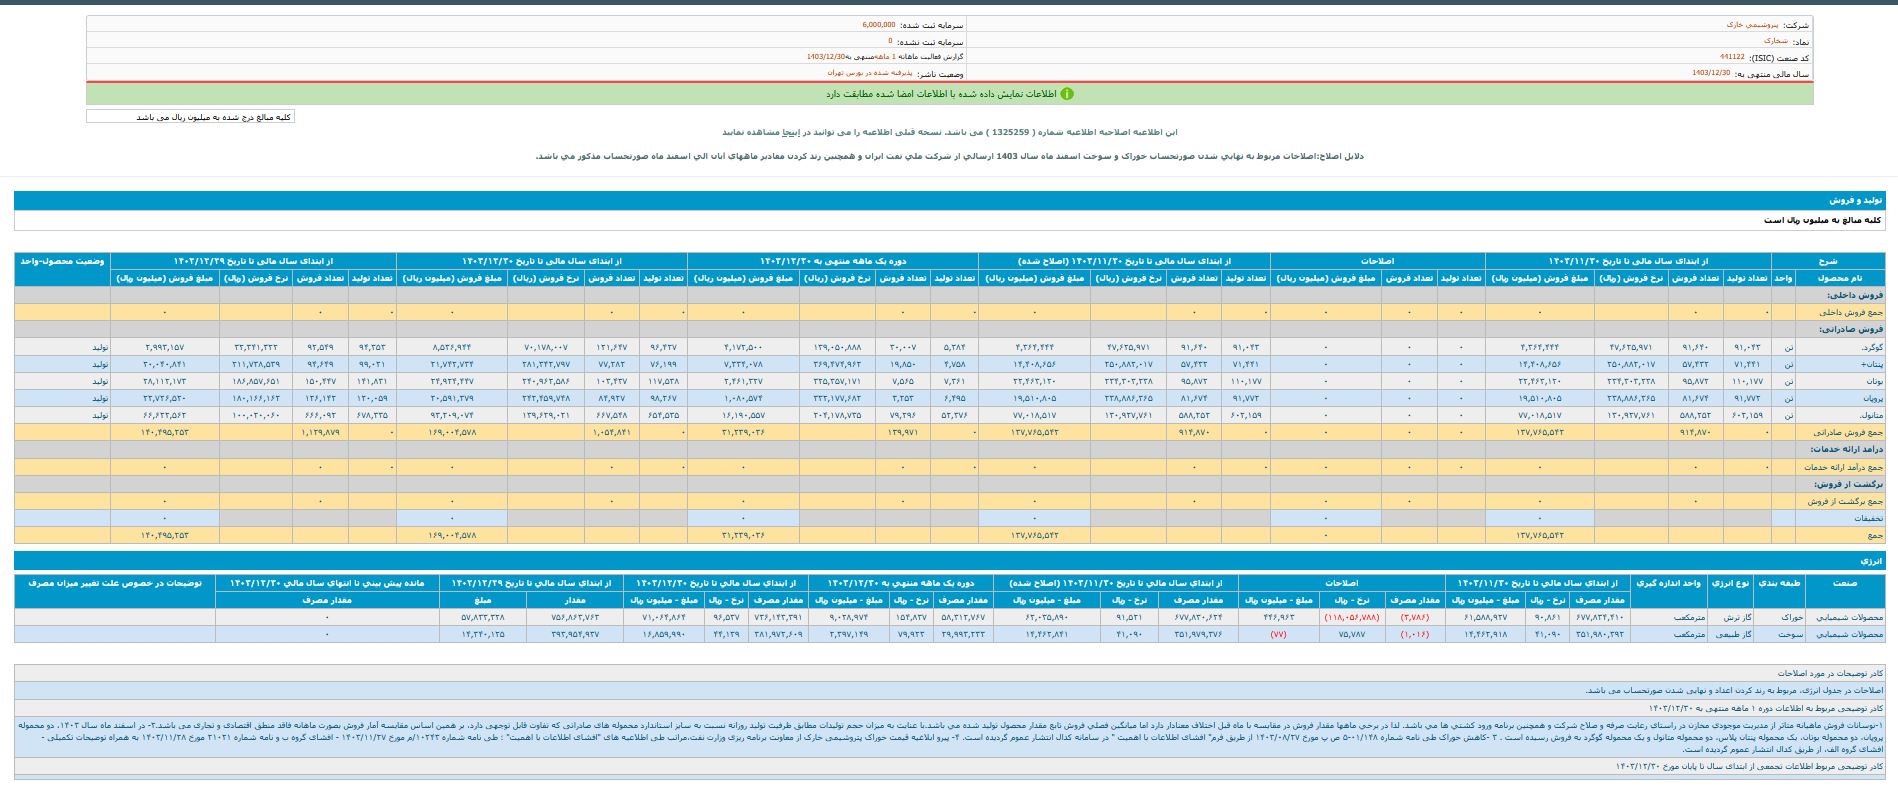Select 31,239,036 in «جمع فروش صادراتی» row

click(x=742, y=432)
